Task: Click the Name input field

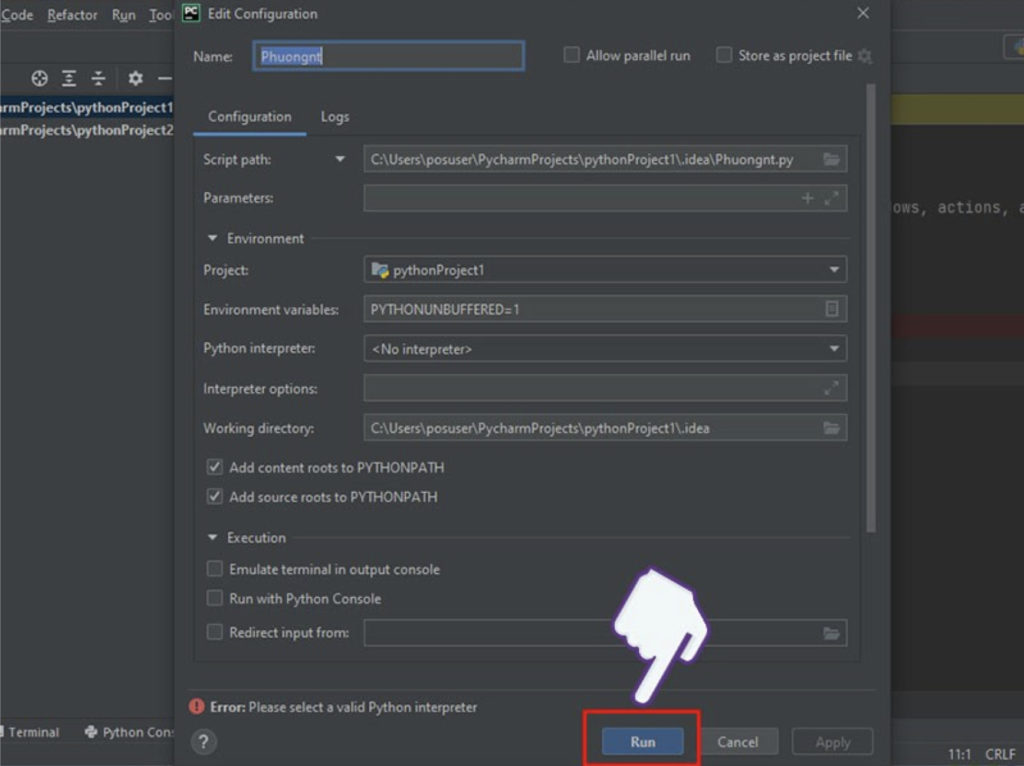Action: coord(389,56)
